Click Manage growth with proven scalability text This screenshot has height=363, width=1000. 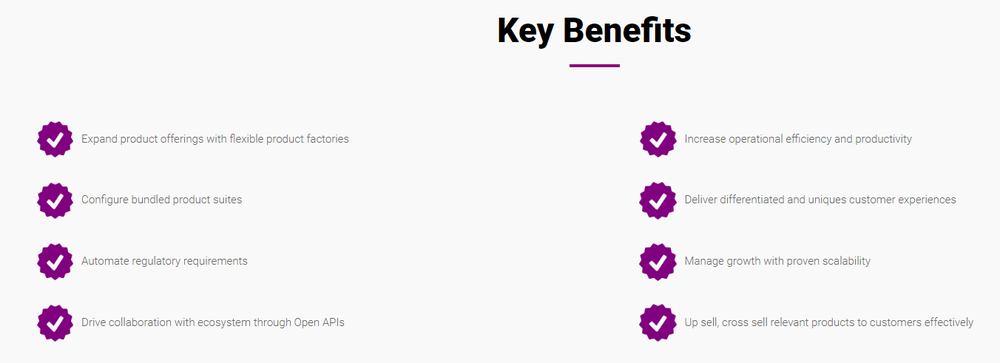[x=777, y=261]
